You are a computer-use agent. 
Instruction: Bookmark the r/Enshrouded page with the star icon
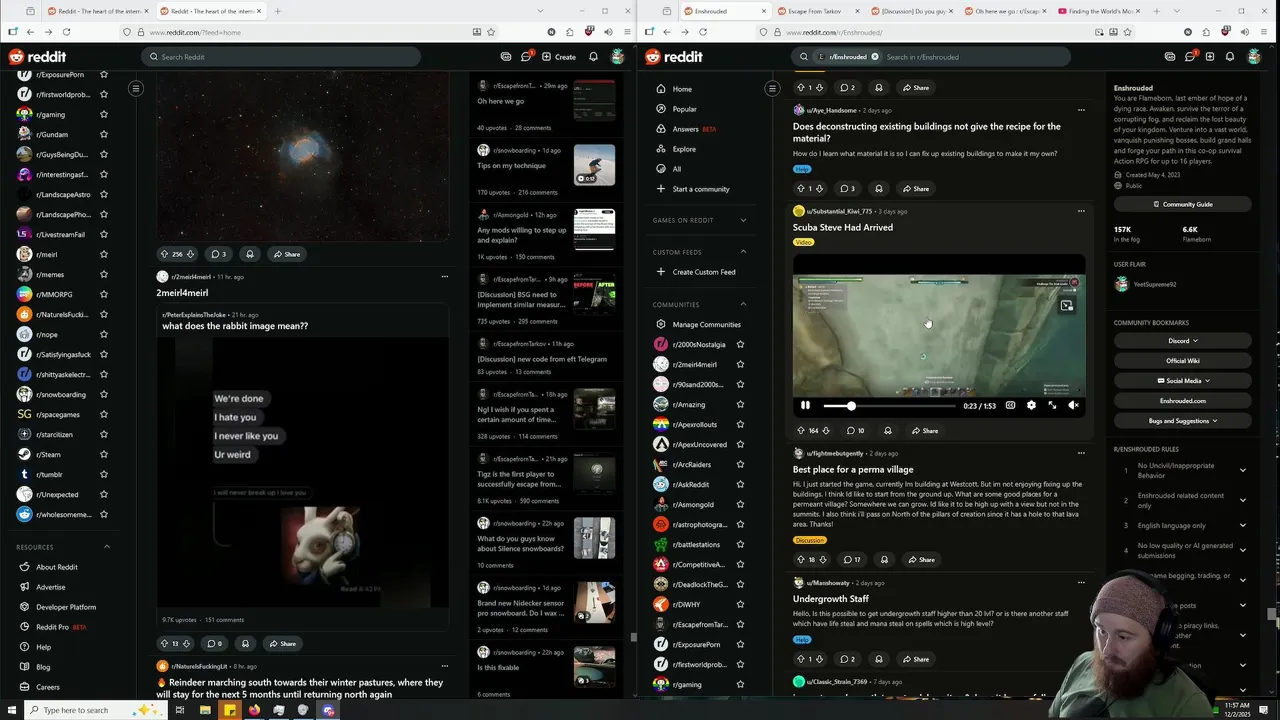(x=1126, y=32)
